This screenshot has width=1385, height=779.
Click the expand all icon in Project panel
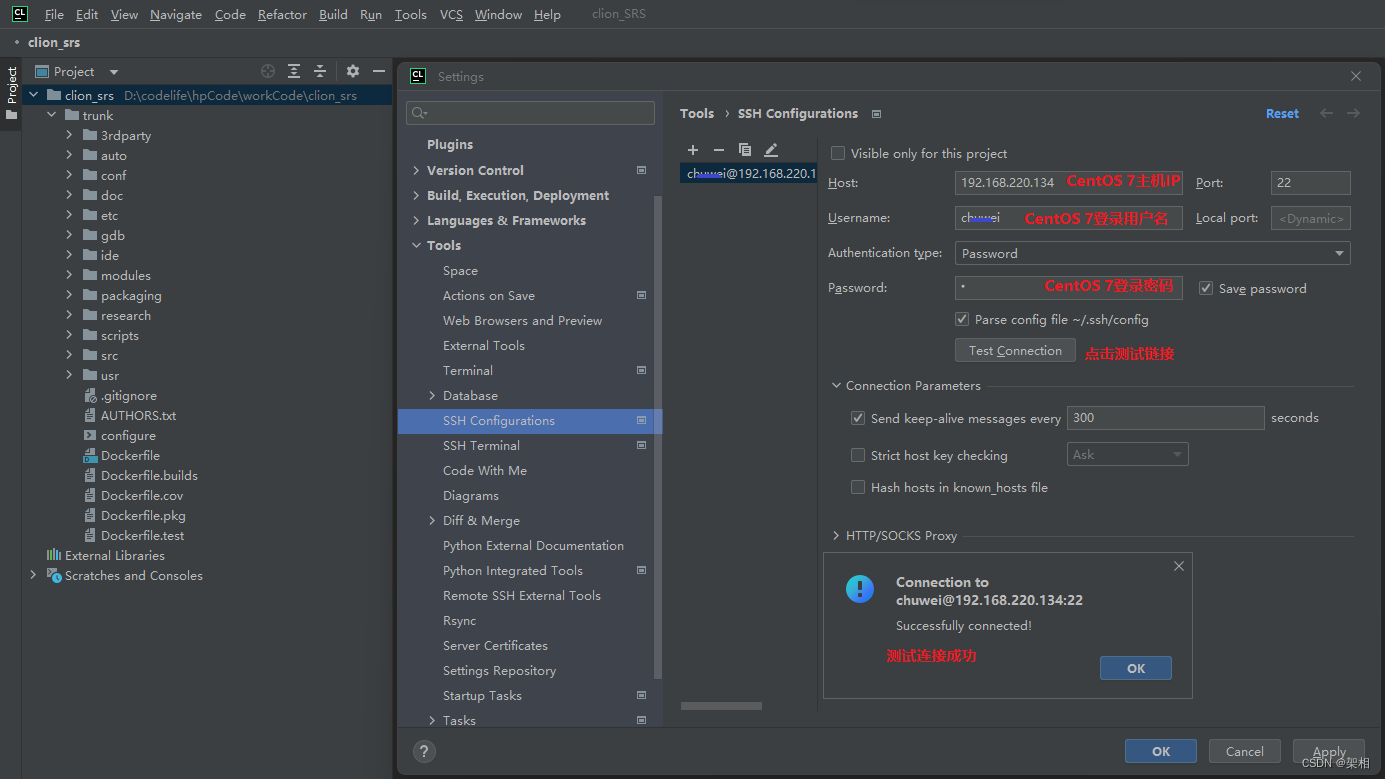tap(294, 71)
